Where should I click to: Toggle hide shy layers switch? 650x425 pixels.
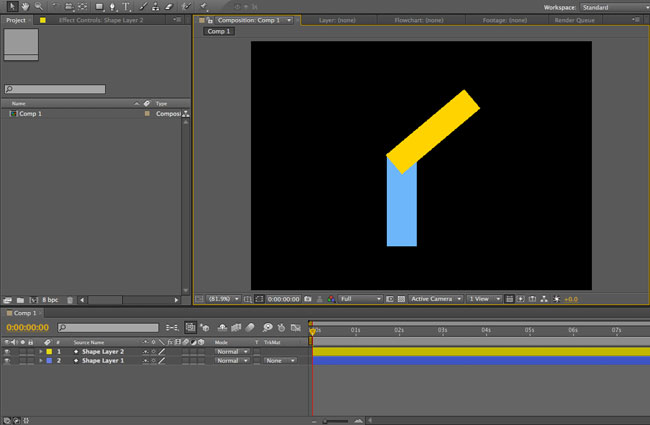click(222, 328)
